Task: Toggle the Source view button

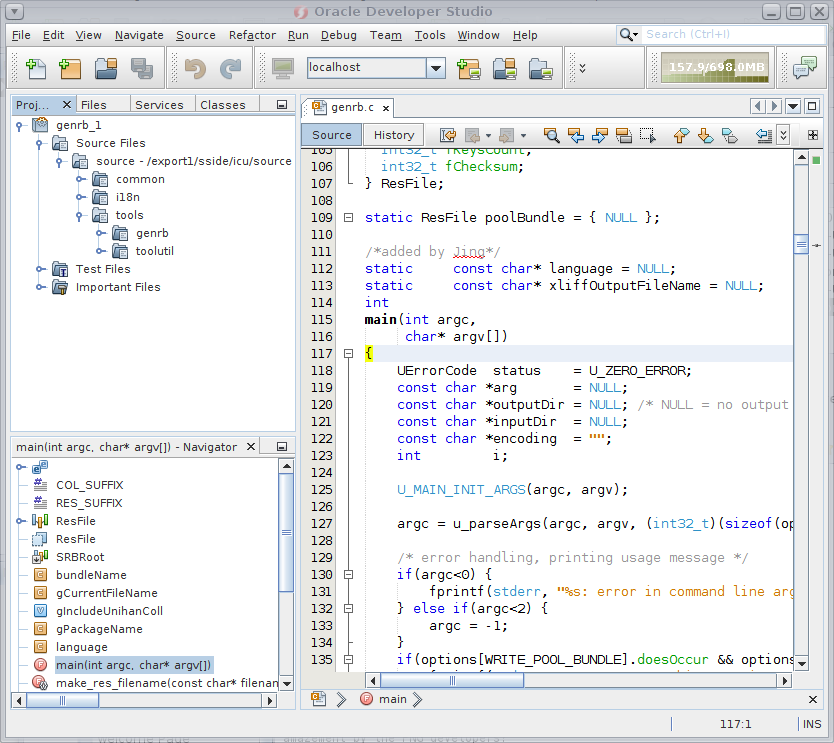Action: click(x=331, y=135)
